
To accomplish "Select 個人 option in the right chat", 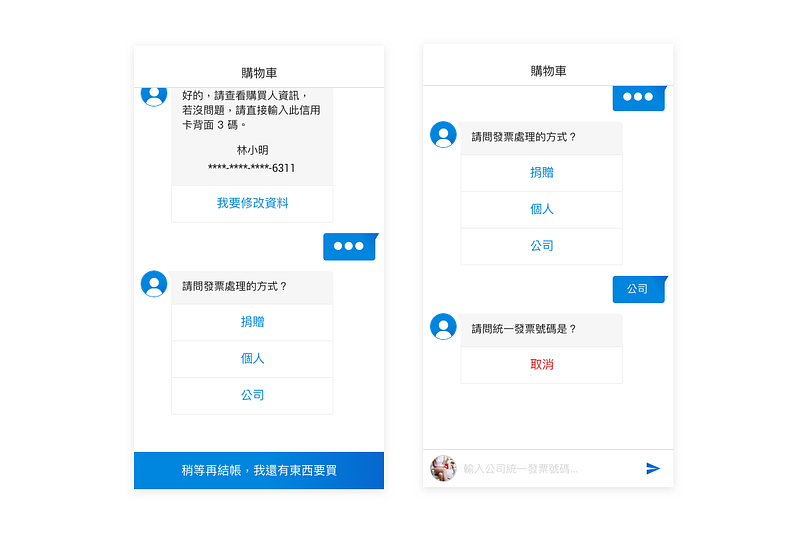I will pyautogui.click(x=541, y=209).
